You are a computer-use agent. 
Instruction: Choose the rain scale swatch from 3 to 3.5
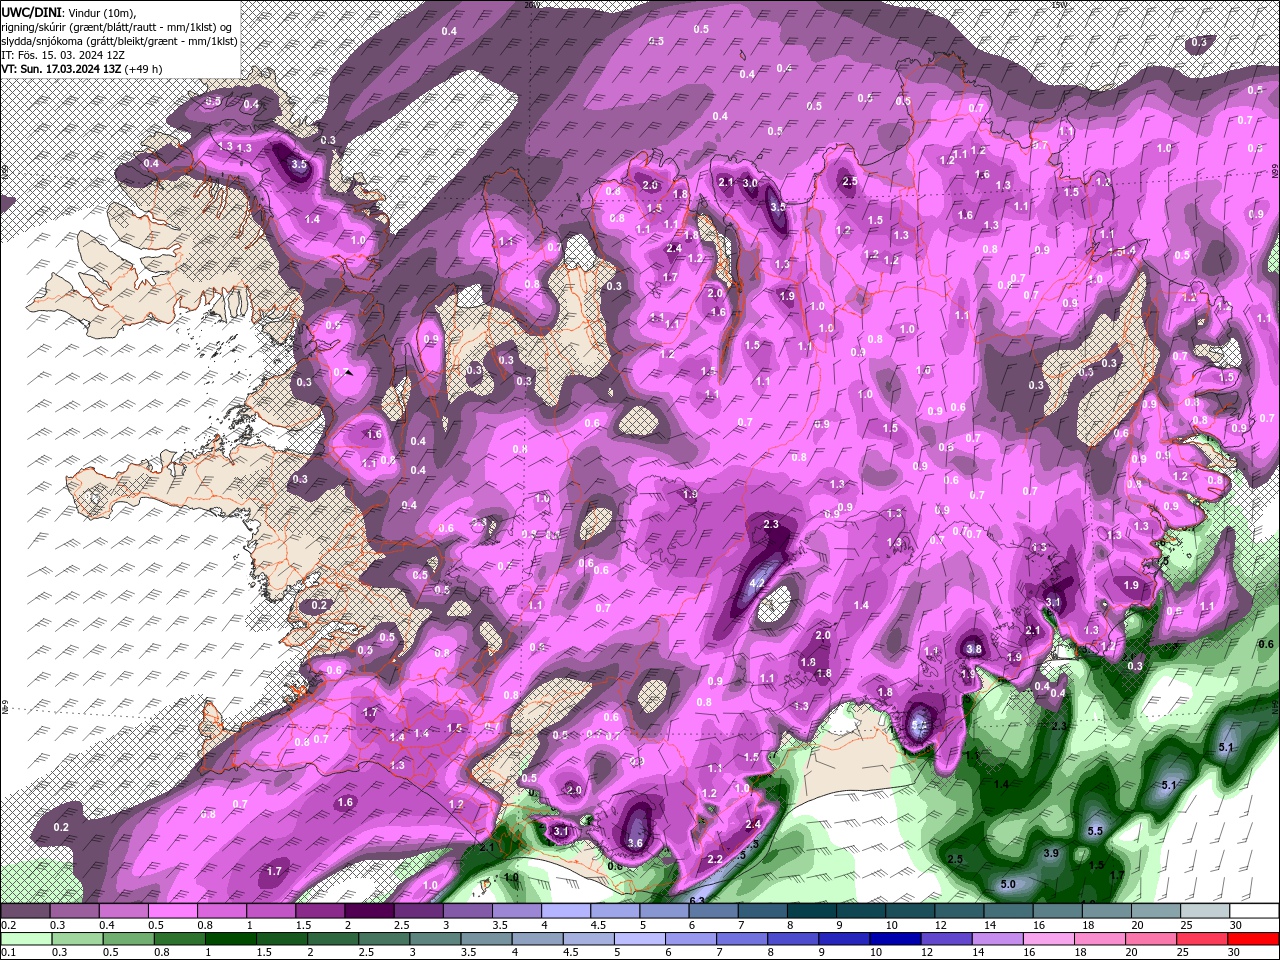pos(434,939)
